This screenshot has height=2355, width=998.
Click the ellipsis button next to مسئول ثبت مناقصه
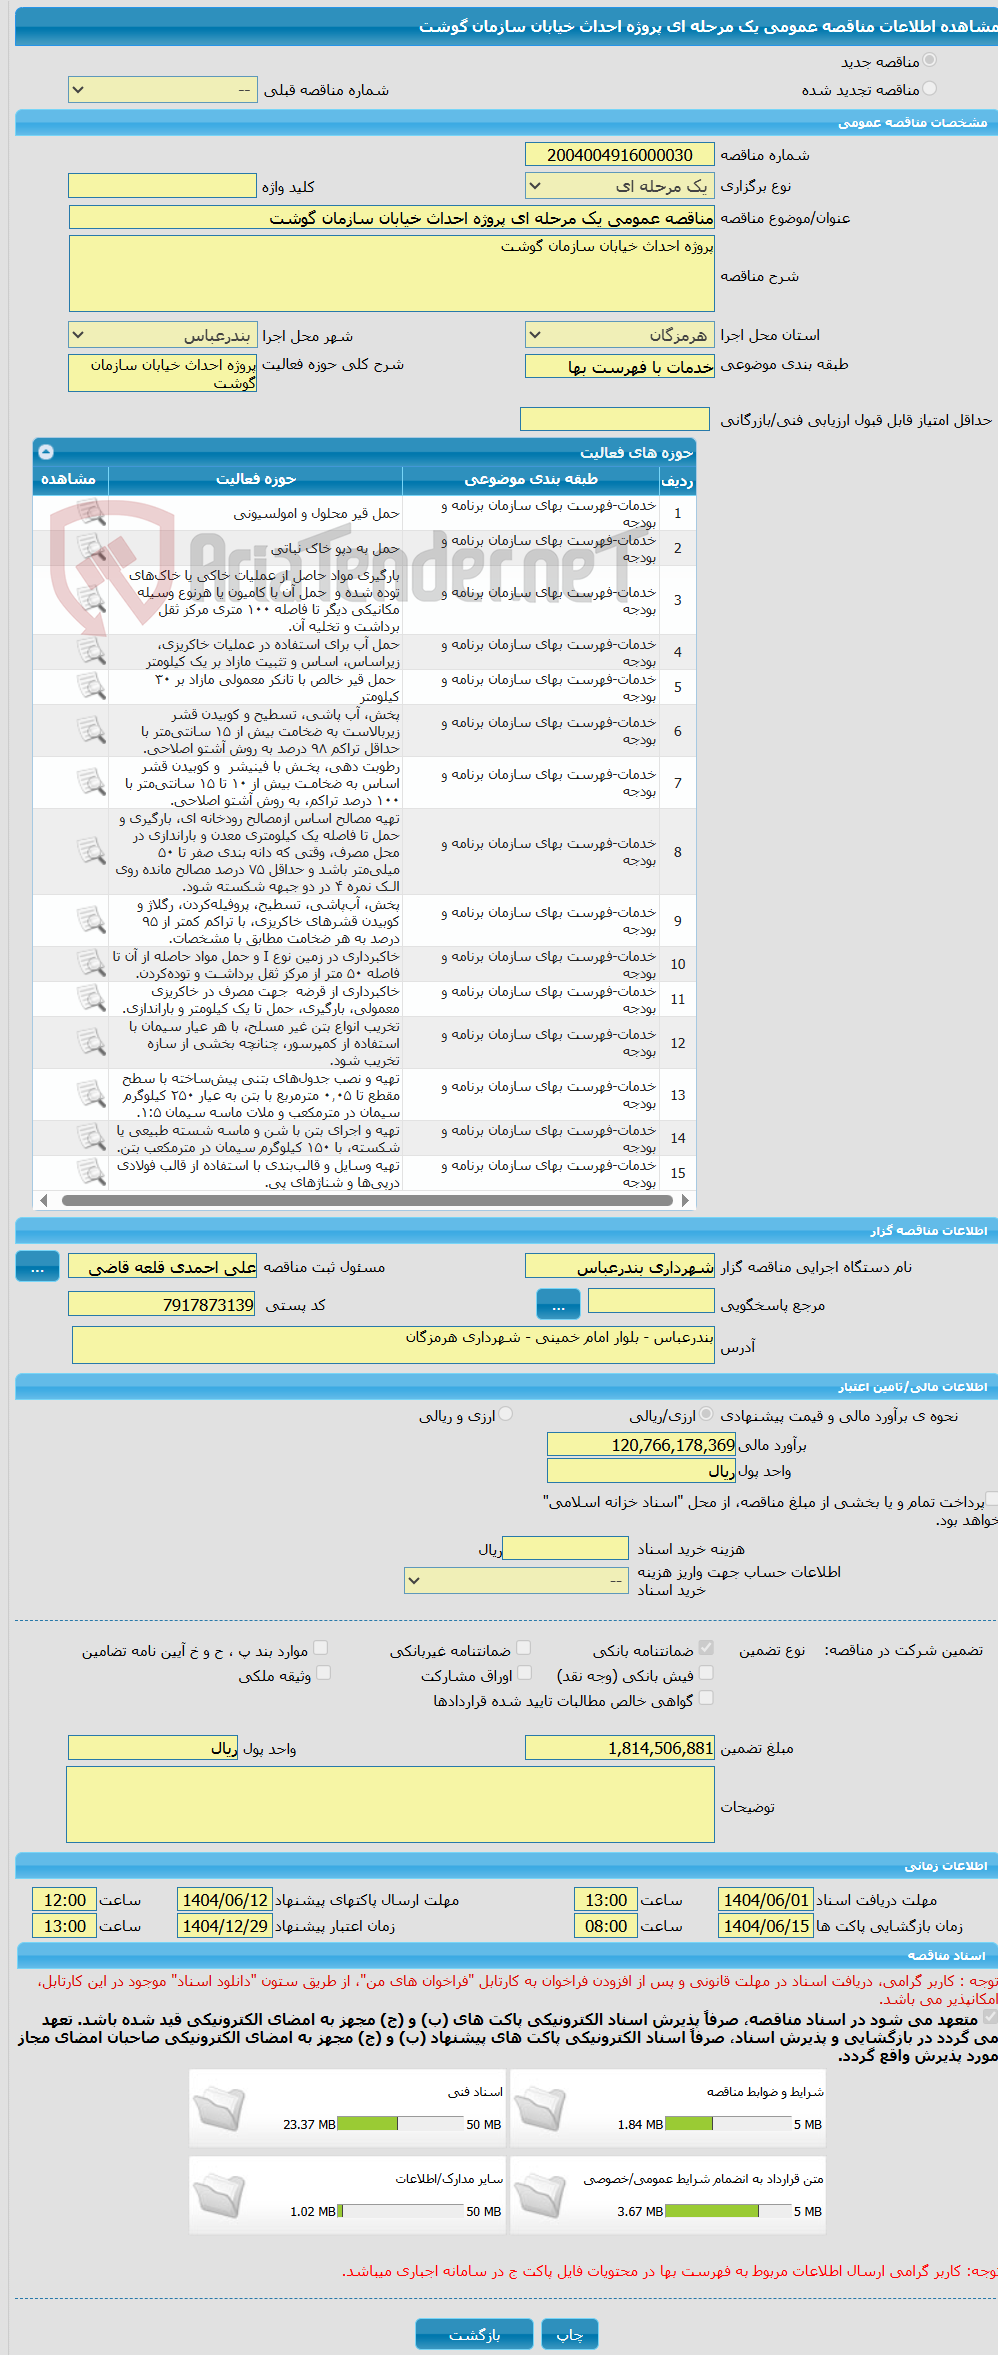tap(37, 1267)
